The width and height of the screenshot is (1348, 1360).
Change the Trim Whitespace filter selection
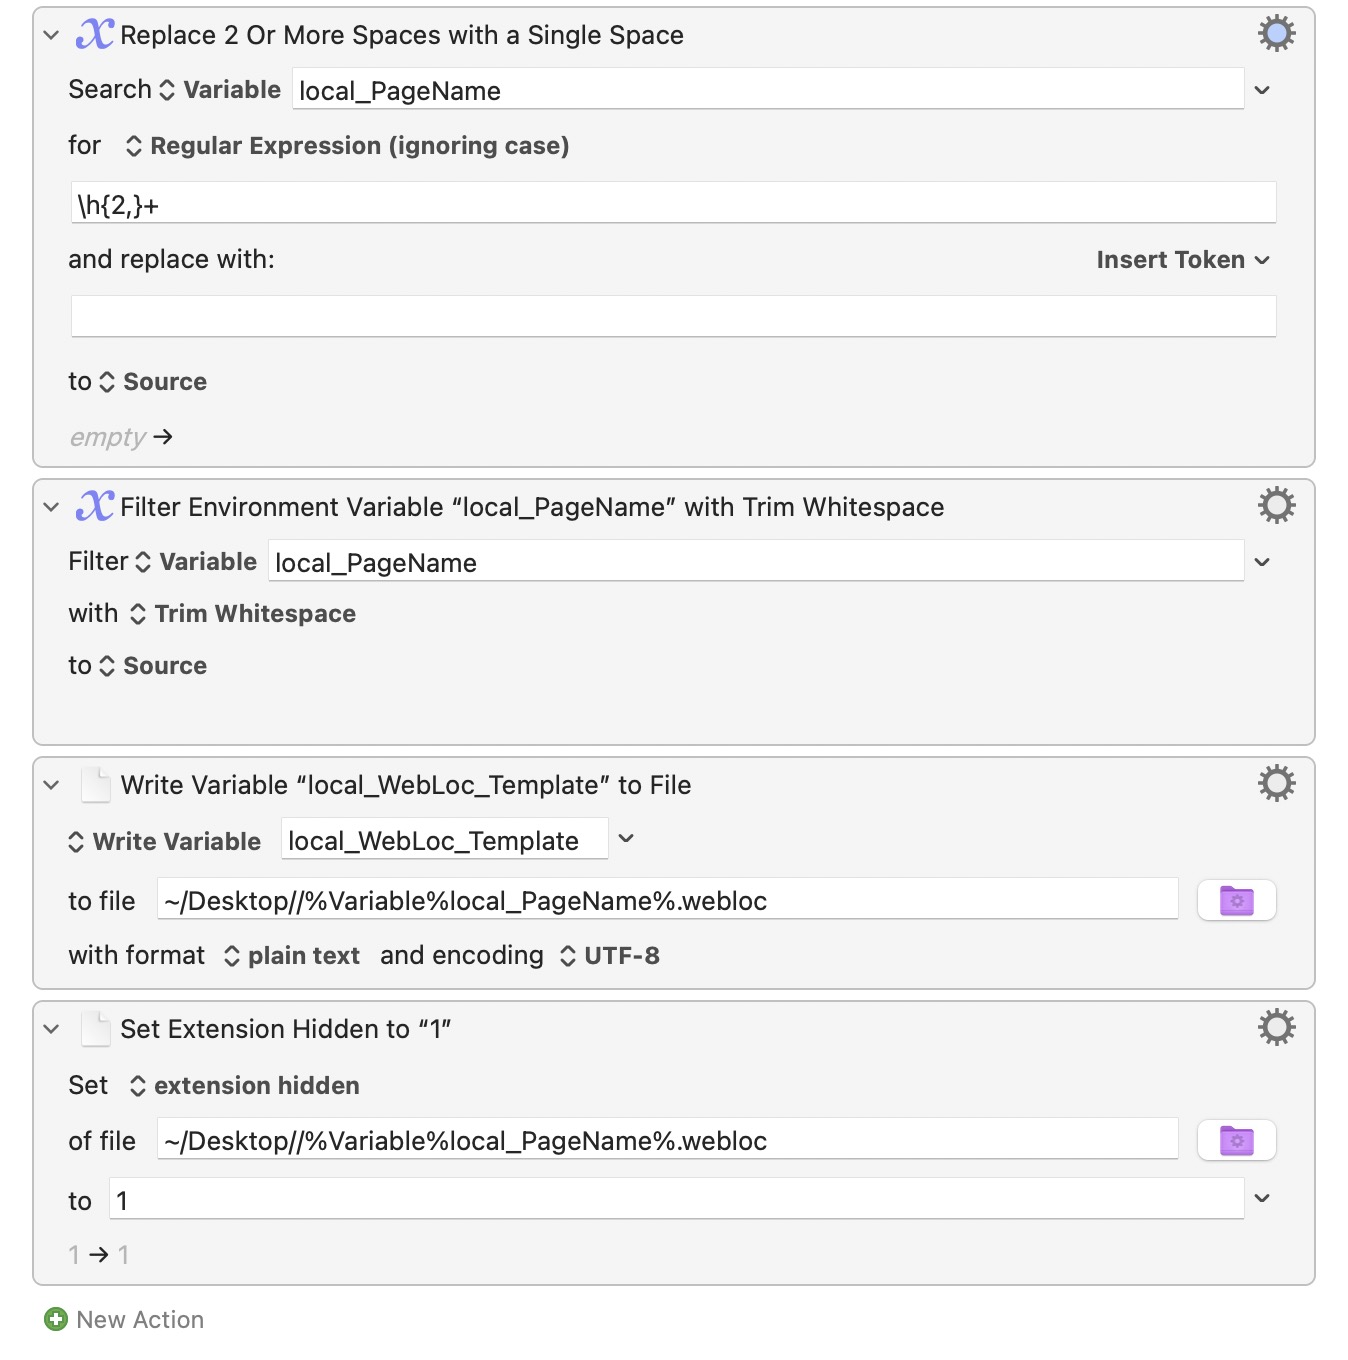click(243, 614)
